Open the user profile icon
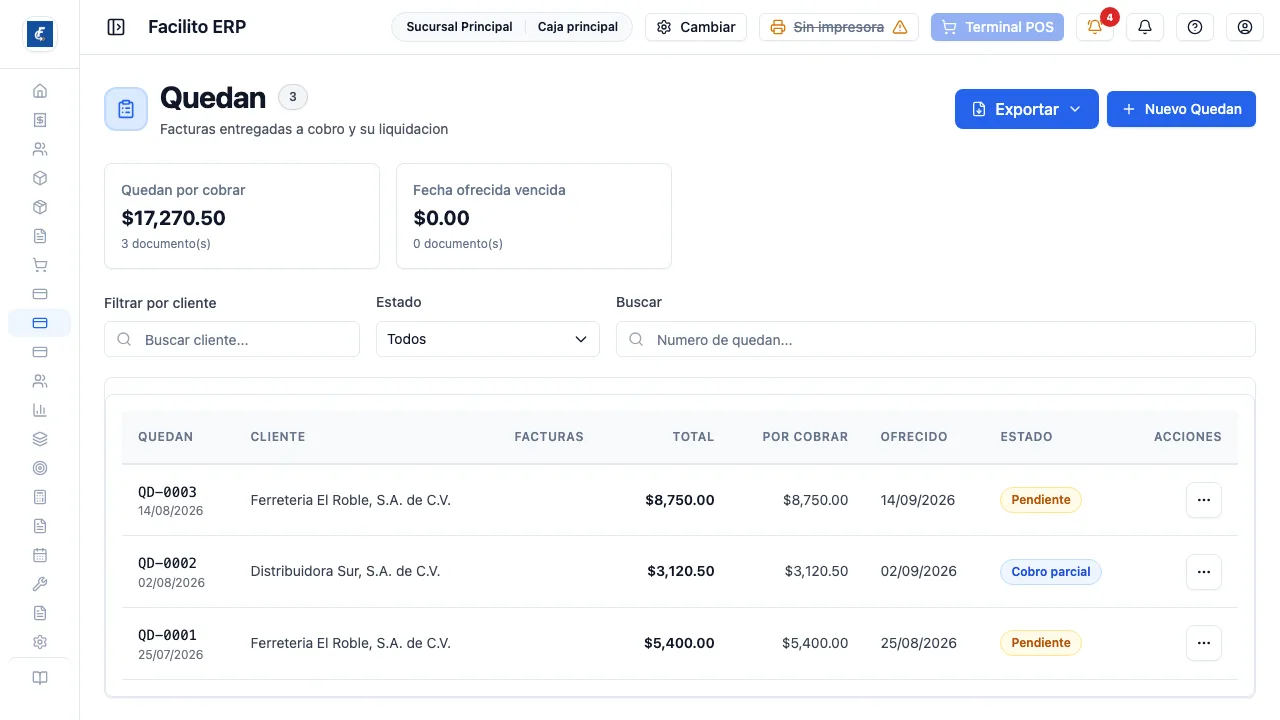Viewport: 1280px width, 720px height. [x=1245, y=27]
